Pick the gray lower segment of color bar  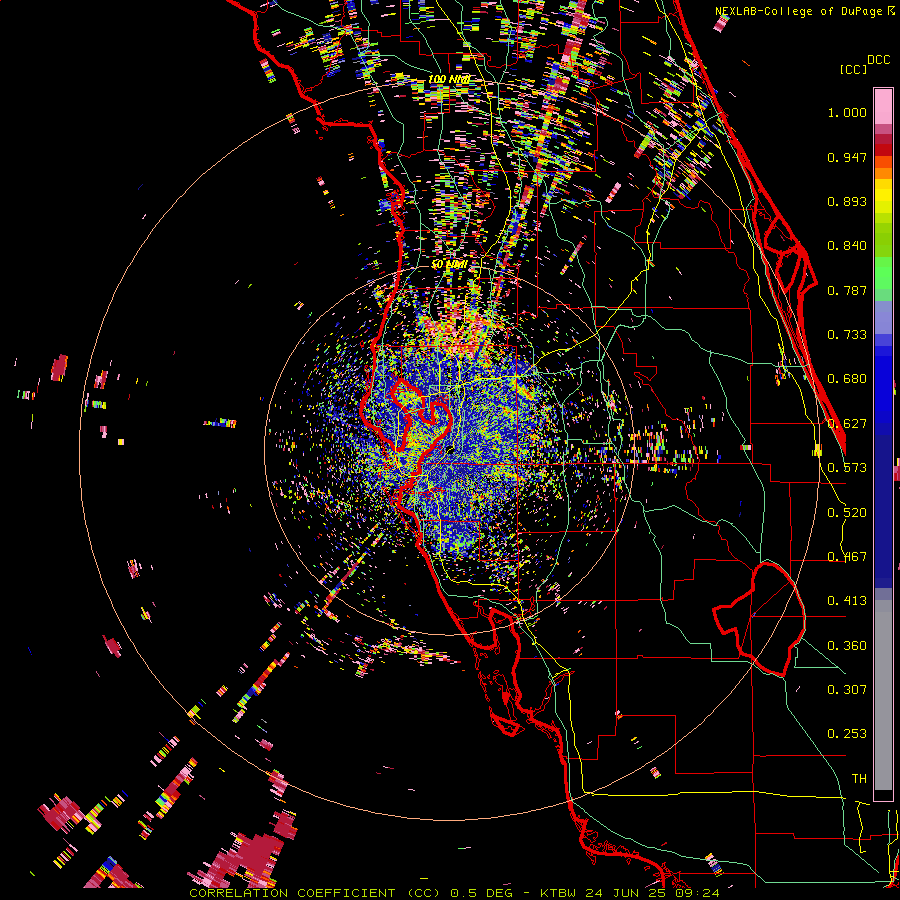pyautogui.click(x=883, y=695)
